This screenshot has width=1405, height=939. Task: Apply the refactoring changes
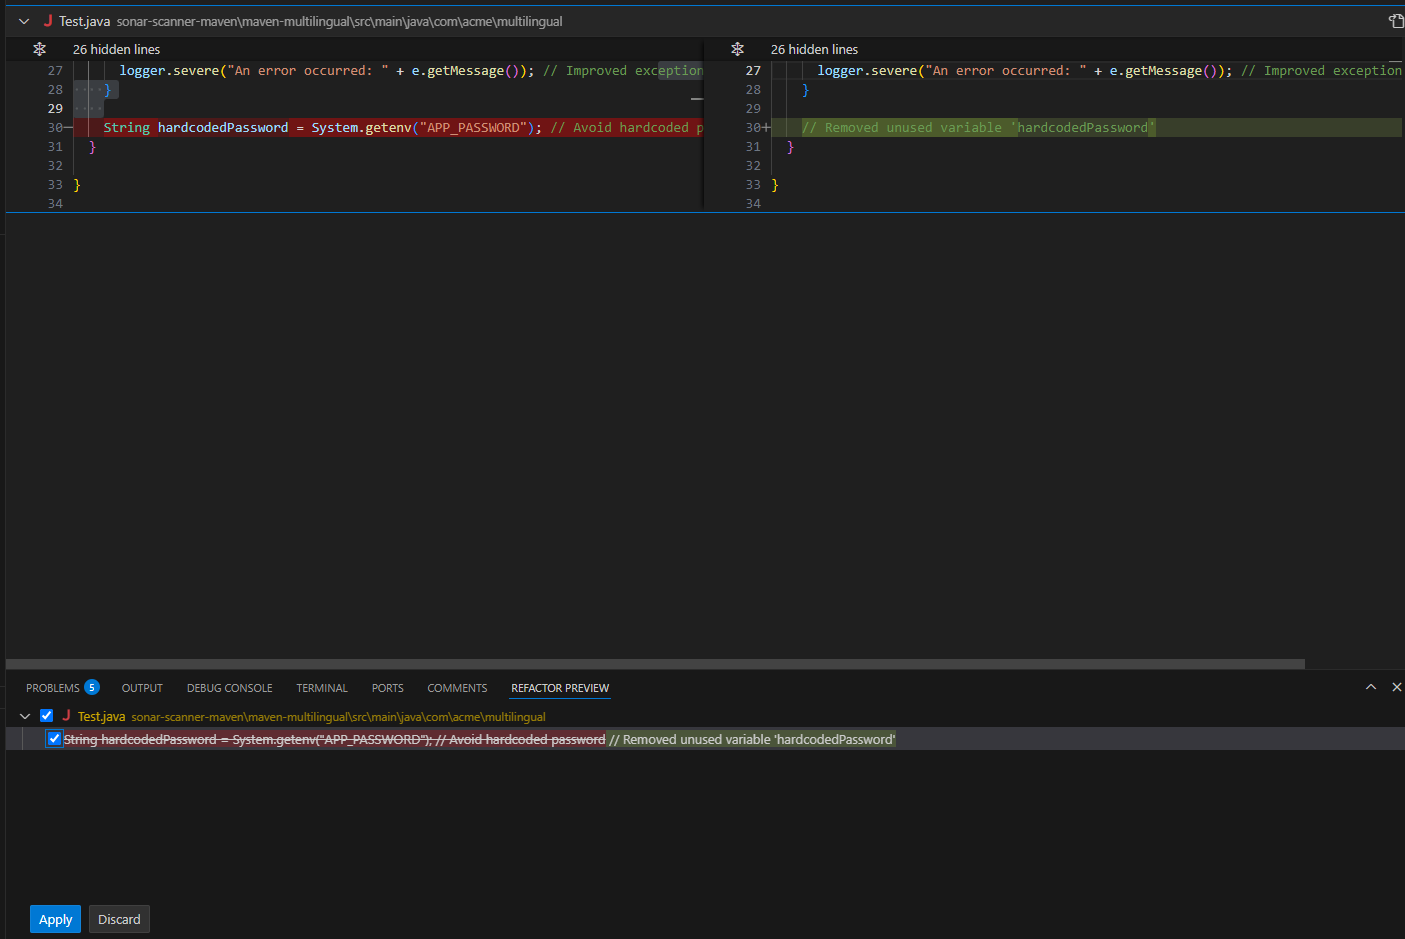(x=55, y=919)
